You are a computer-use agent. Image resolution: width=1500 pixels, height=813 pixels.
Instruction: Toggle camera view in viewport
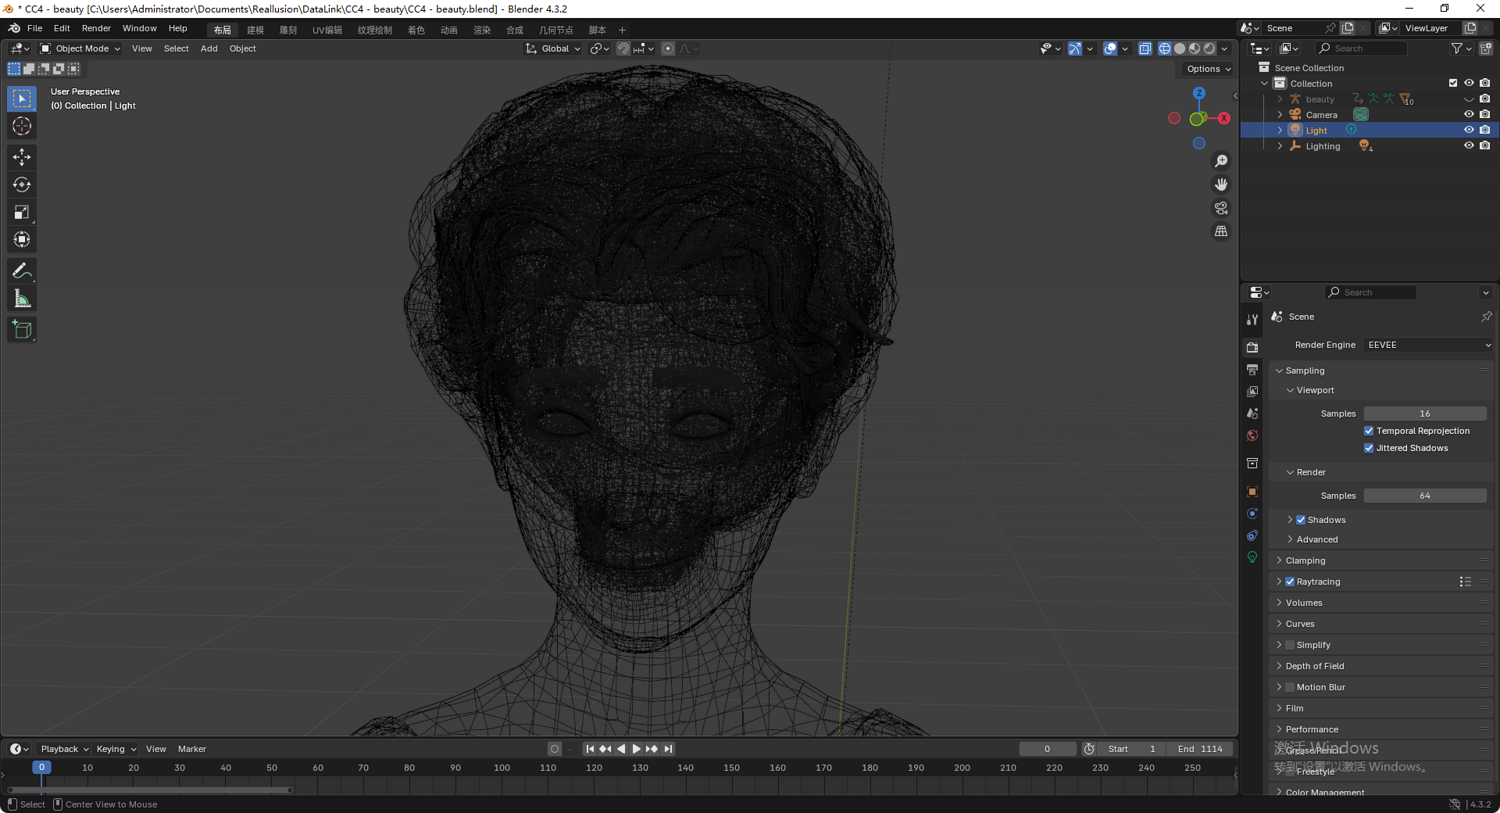click(1221, 208)
